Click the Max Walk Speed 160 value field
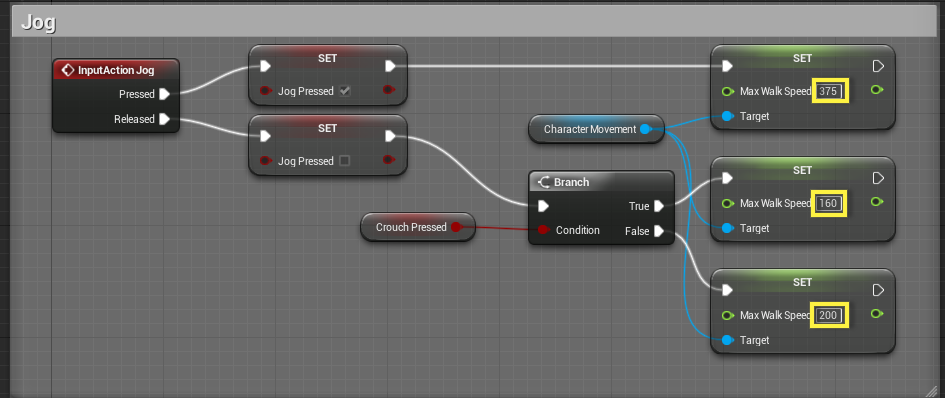Viewport: 945px width, 398px height. pos(829,203)
